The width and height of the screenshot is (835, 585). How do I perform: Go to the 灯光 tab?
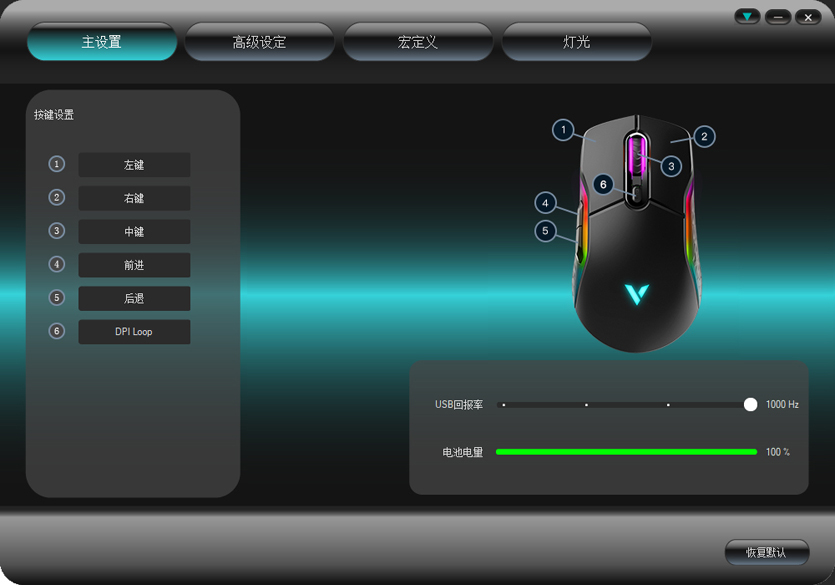tap(576, 42)
